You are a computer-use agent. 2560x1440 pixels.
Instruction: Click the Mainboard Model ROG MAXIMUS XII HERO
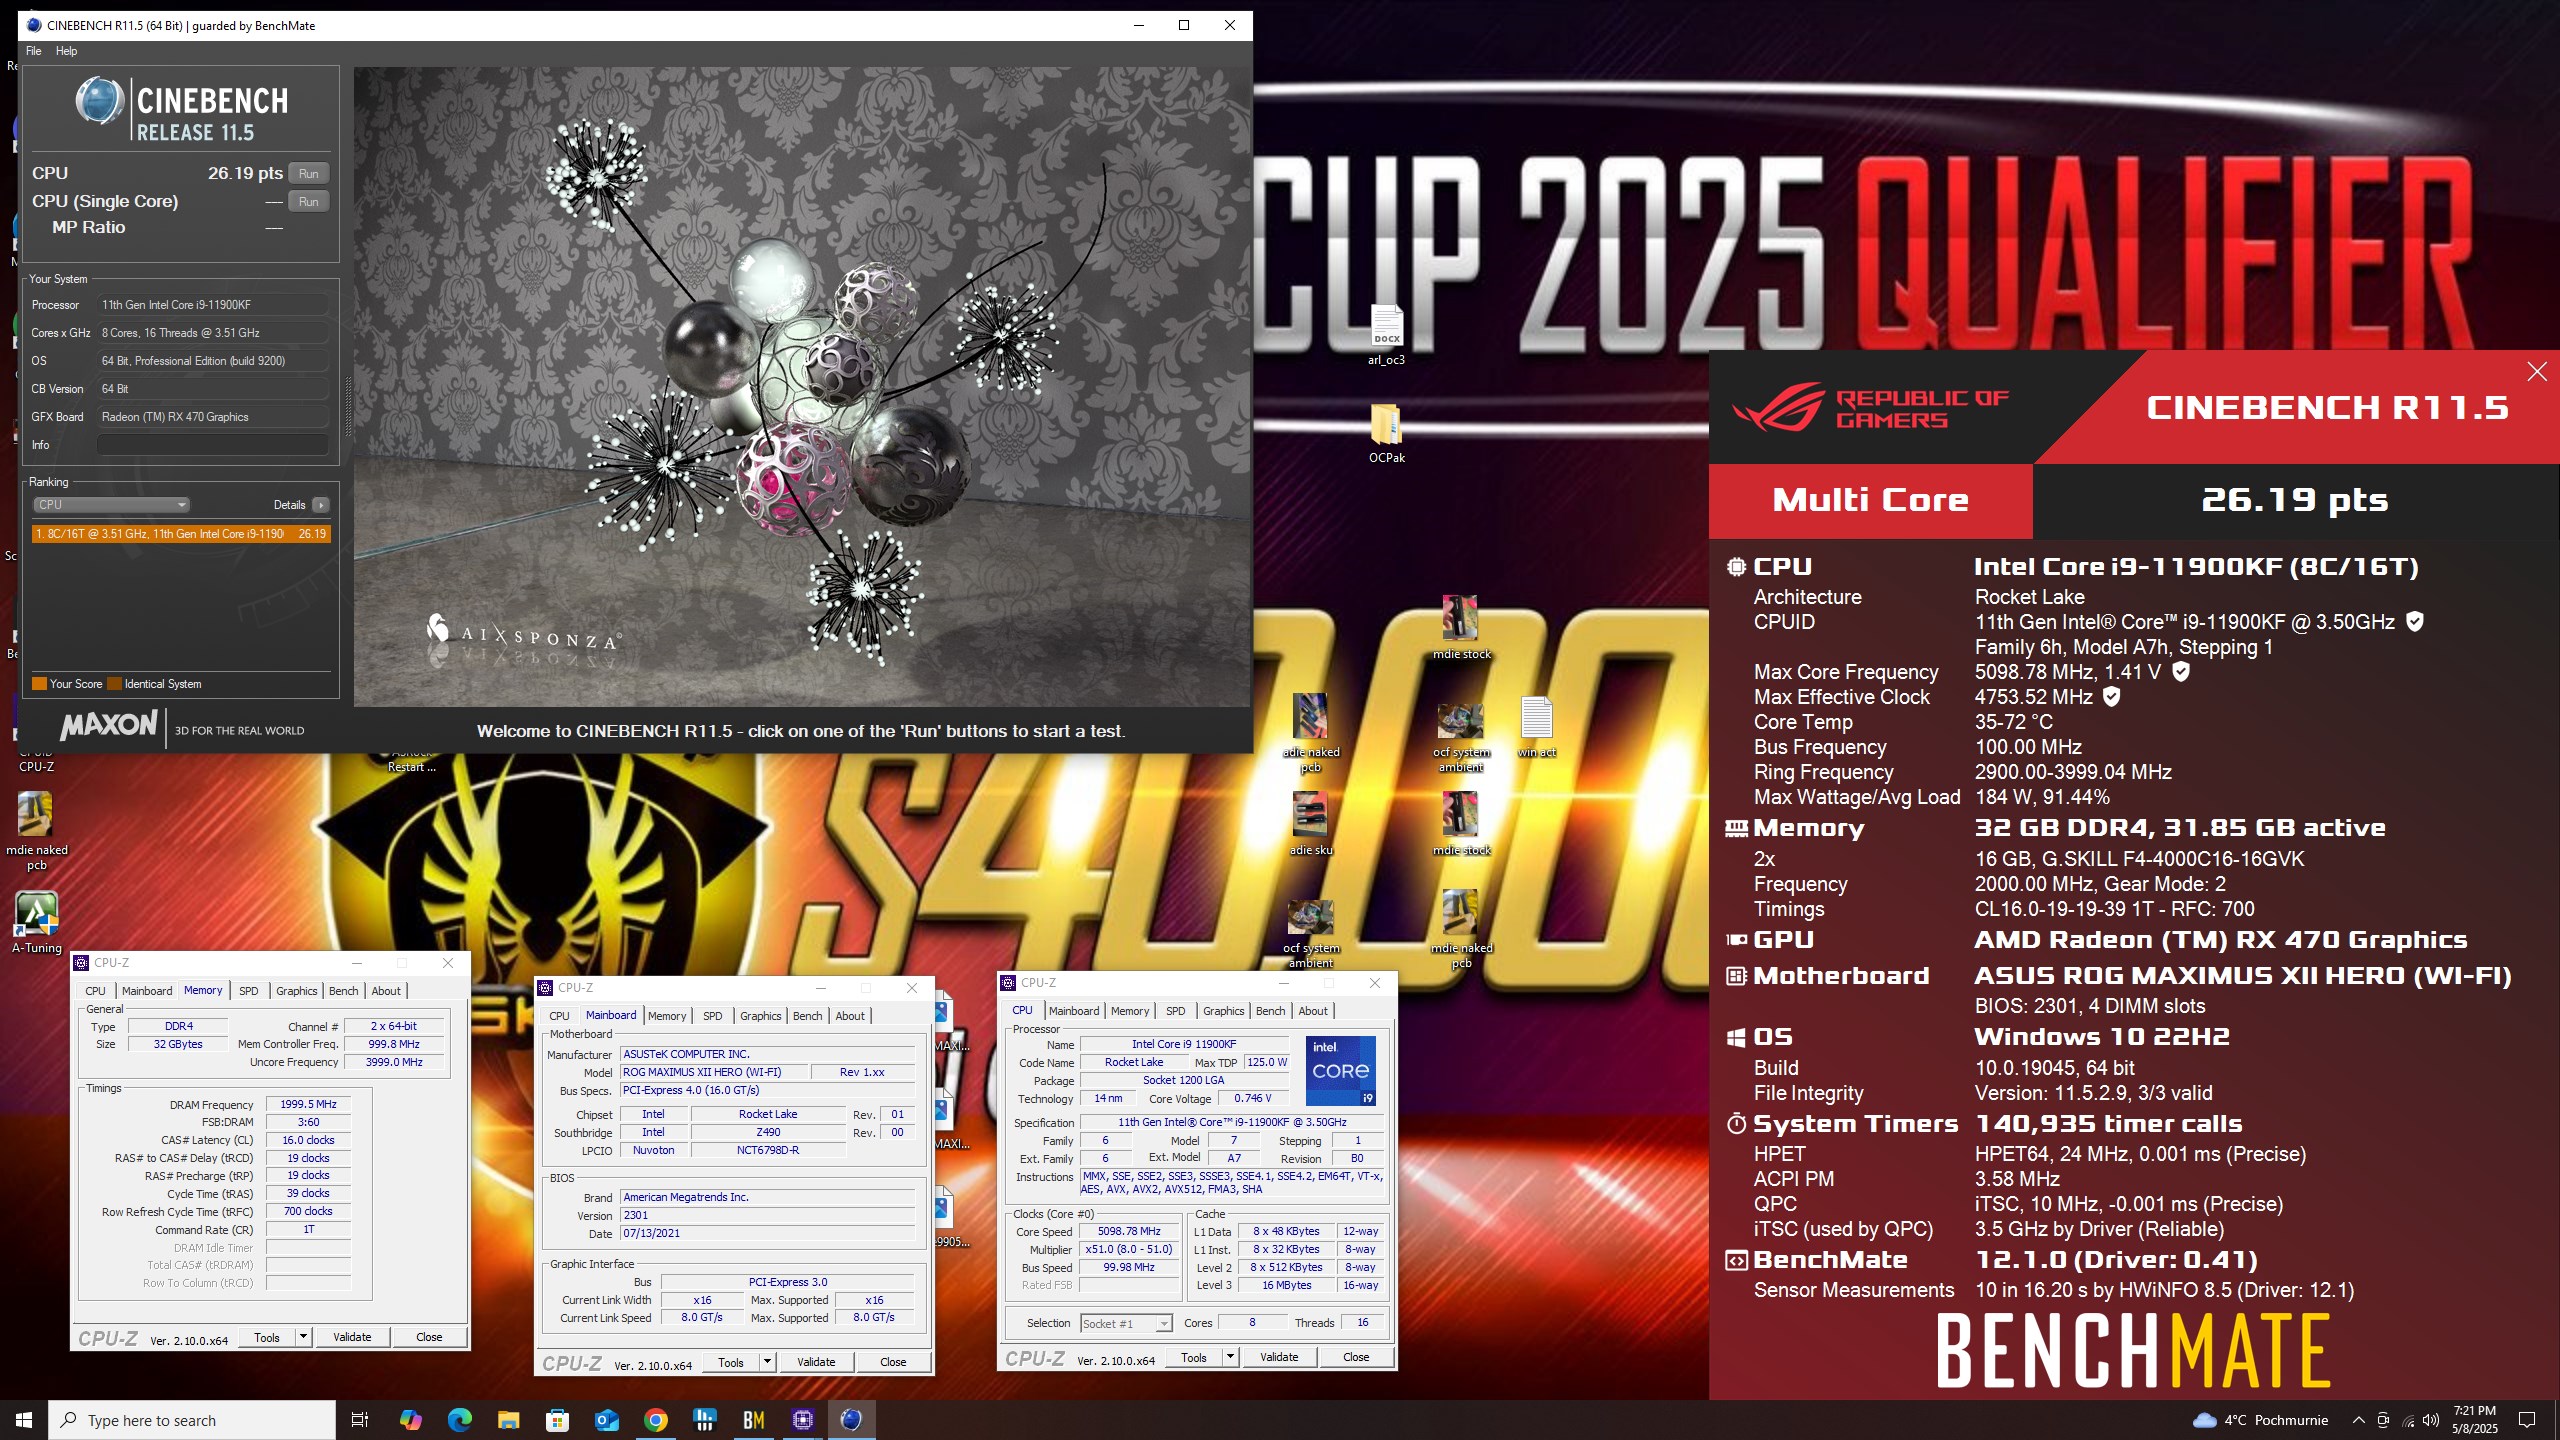click(x=714, y=1072)
